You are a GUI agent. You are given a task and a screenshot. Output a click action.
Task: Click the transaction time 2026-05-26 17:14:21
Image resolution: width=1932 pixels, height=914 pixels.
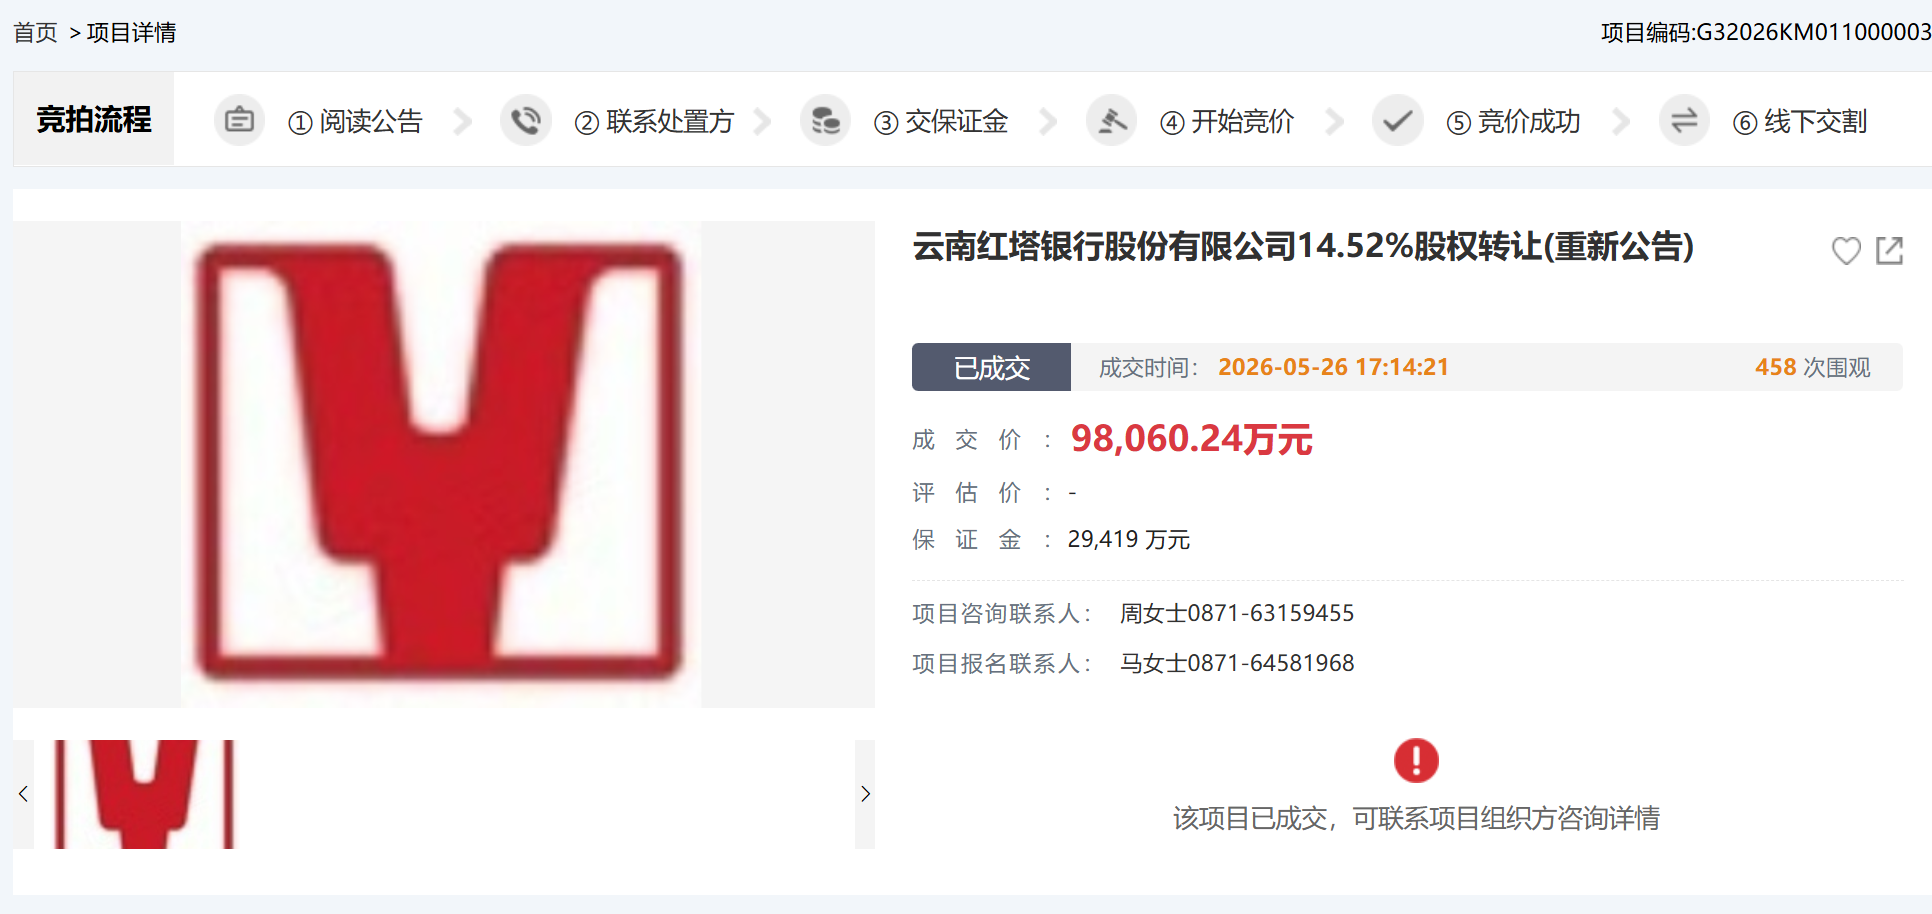[1333, 367]
